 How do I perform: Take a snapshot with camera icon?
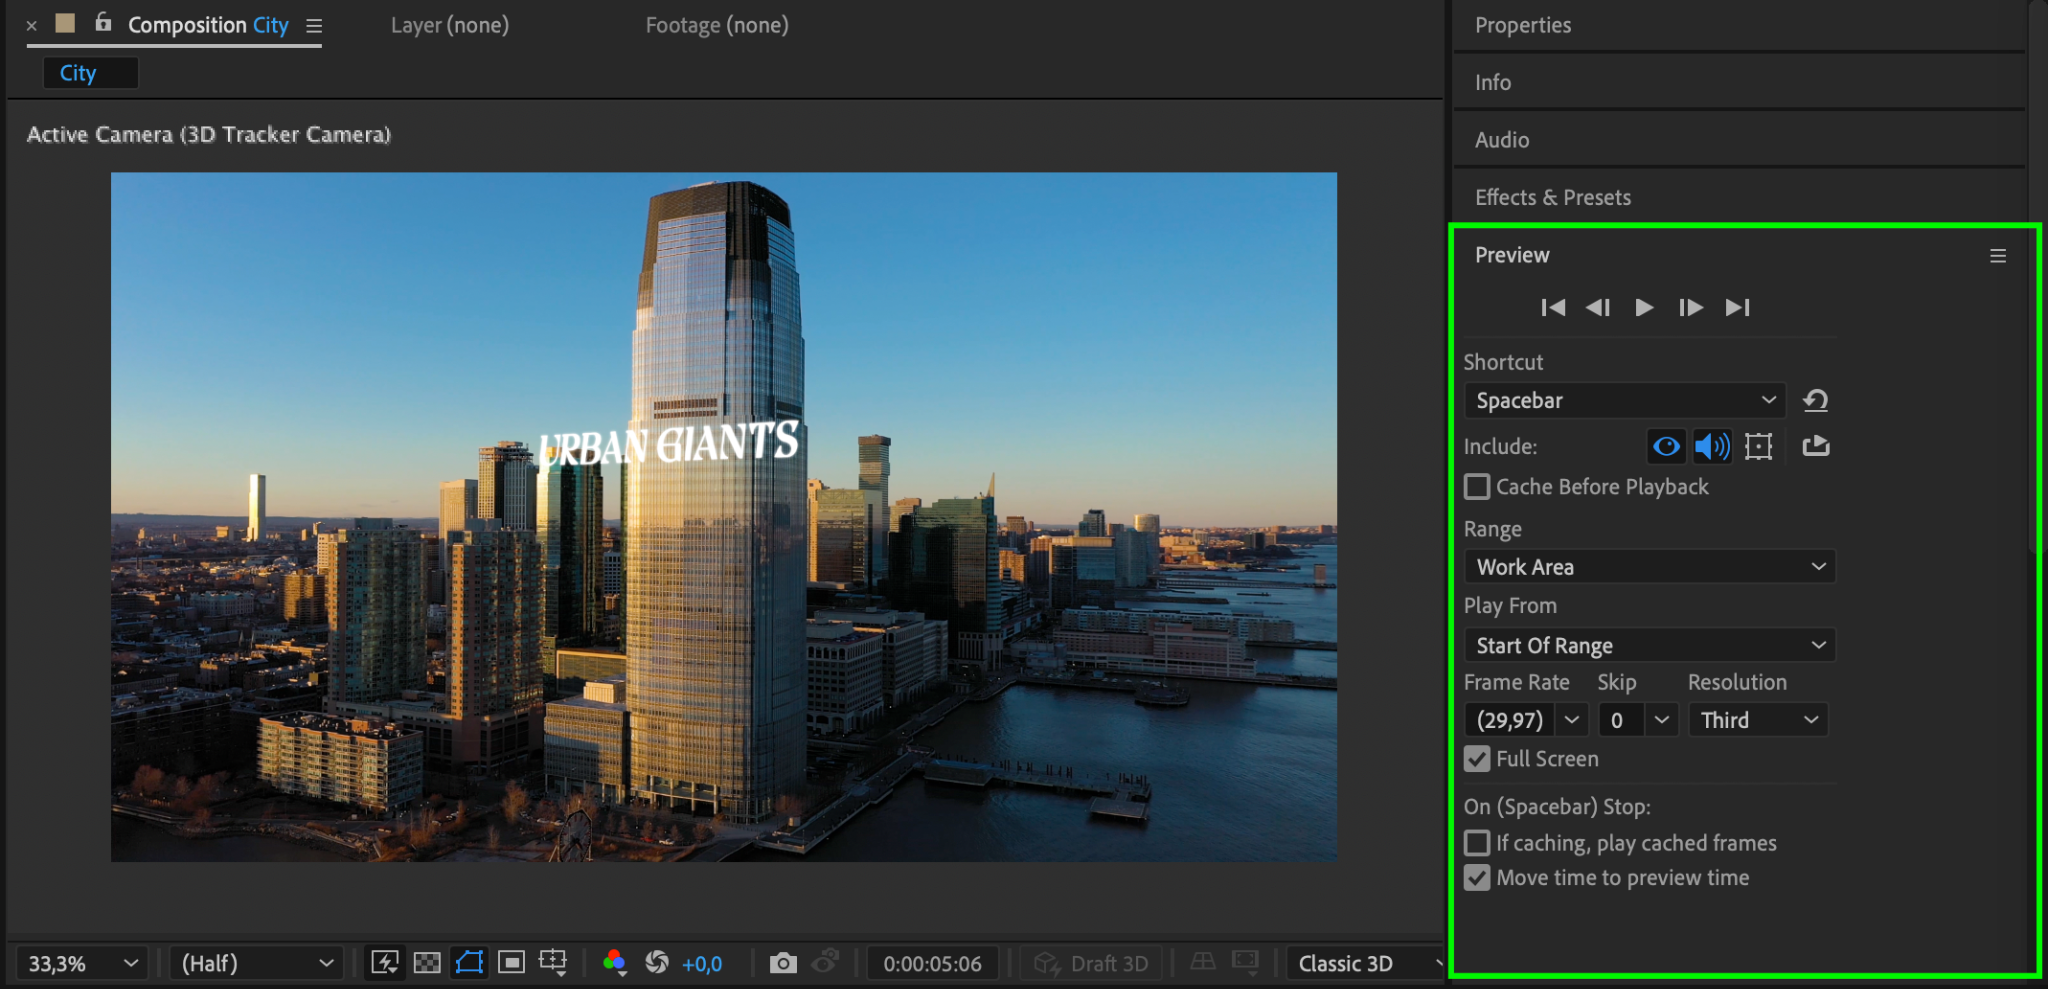pos(783,963)
